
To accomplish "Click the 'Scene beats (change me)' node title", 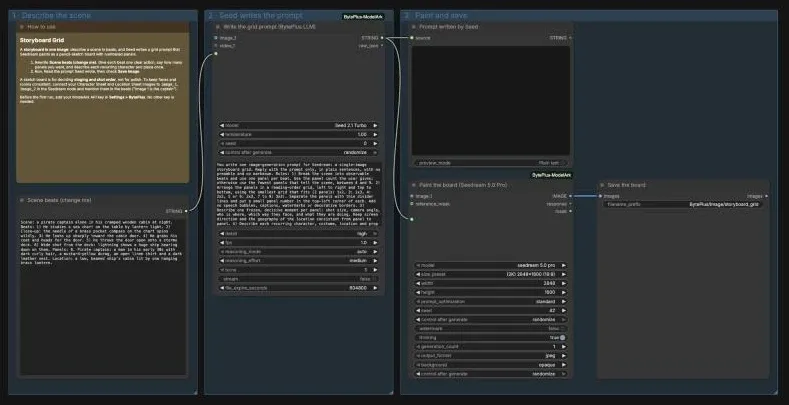I will point(59,200).
